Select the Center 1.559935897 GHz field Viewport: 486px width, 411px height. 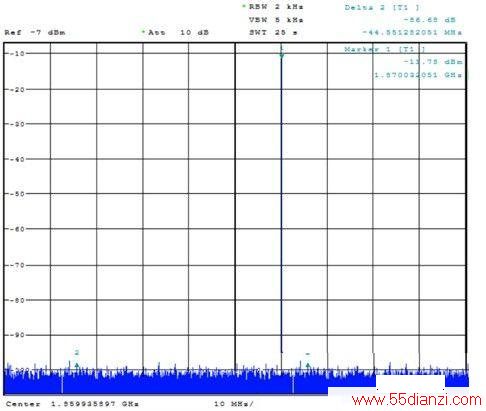click(72, 404)
